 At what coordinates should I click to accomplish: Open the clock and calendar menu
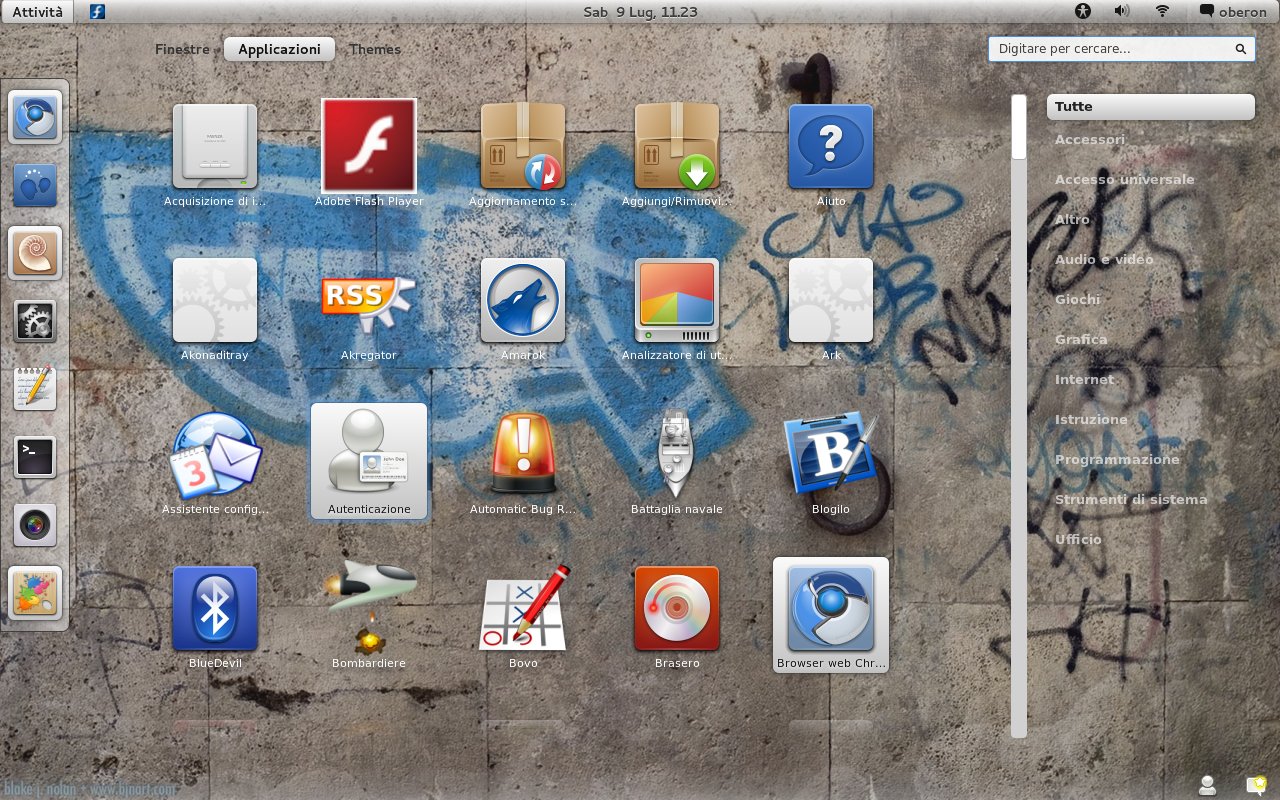coord(640,12)
